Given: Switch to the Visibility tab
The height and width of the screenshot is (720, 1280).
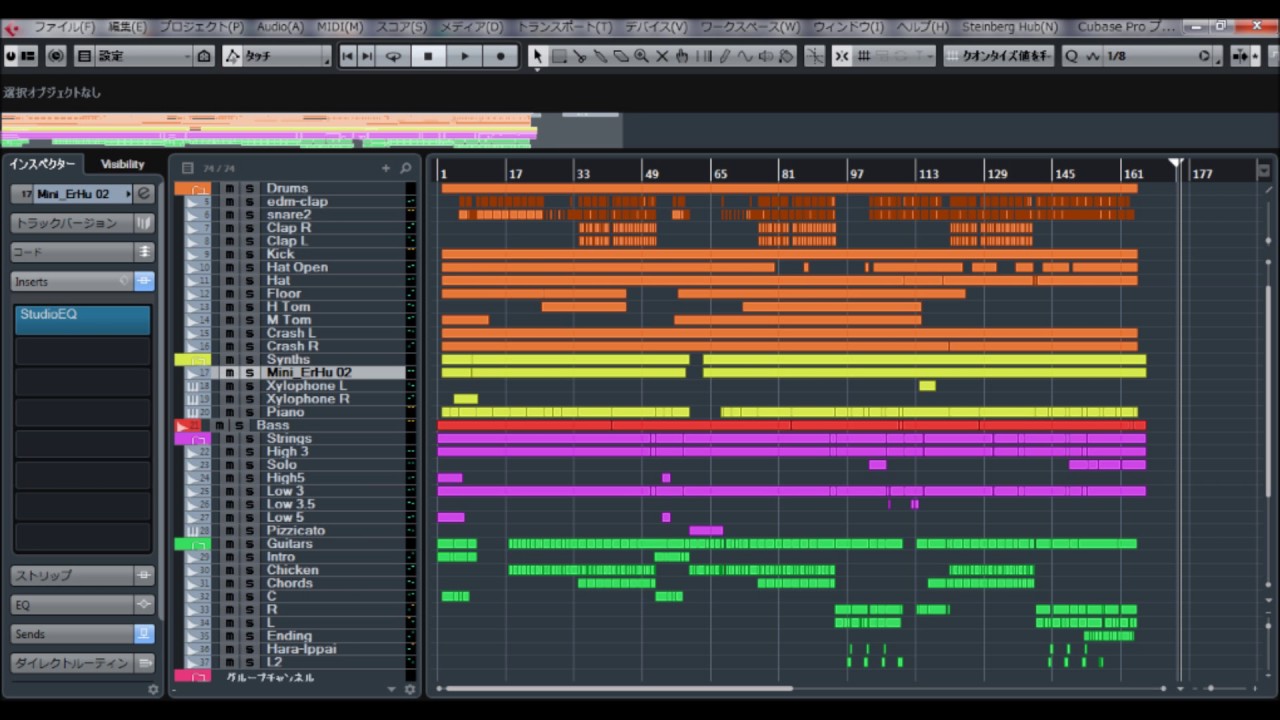Looking at the screenshot, I should pos(122,164).
